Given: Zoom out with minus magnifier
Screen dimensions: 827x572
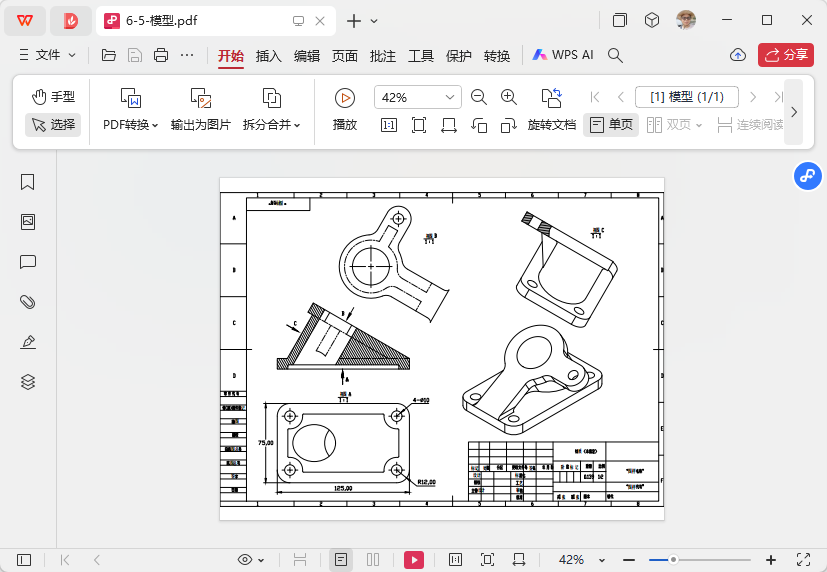Looking at the screenshot, I should pos(478,97).
